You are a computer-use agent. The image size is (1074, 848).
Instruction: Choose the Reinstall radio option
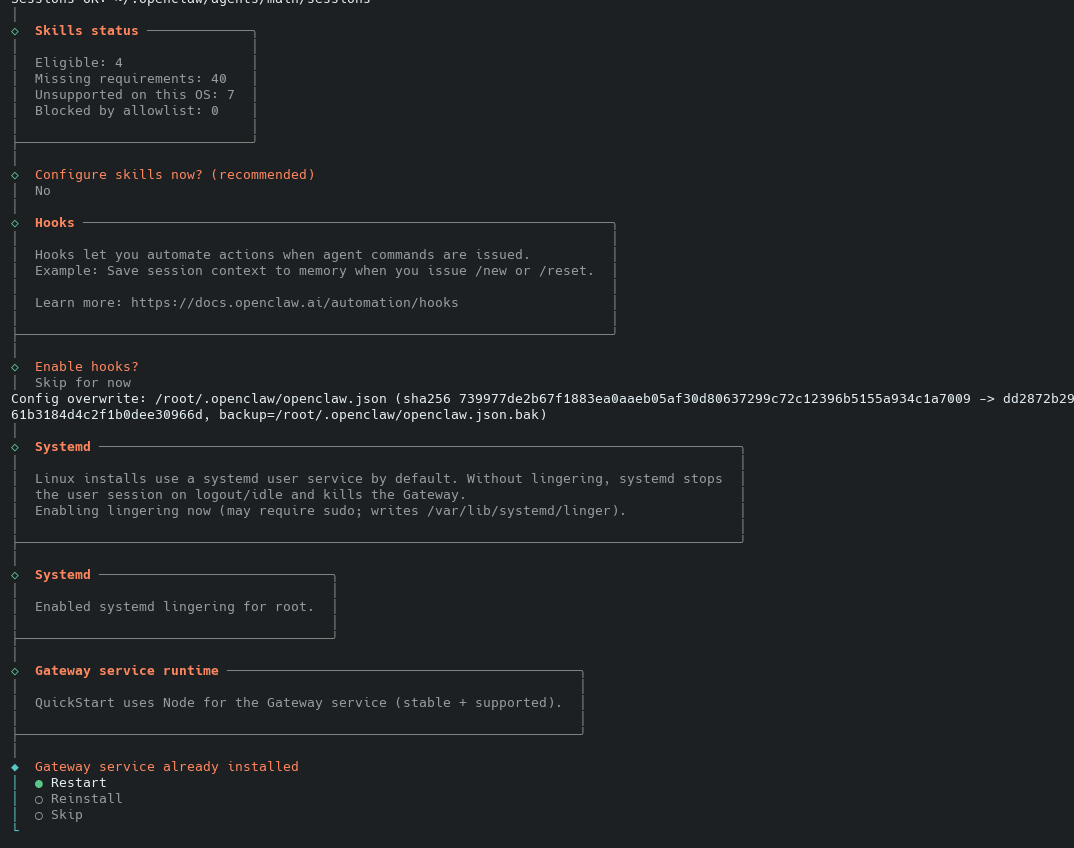[86, 799]
